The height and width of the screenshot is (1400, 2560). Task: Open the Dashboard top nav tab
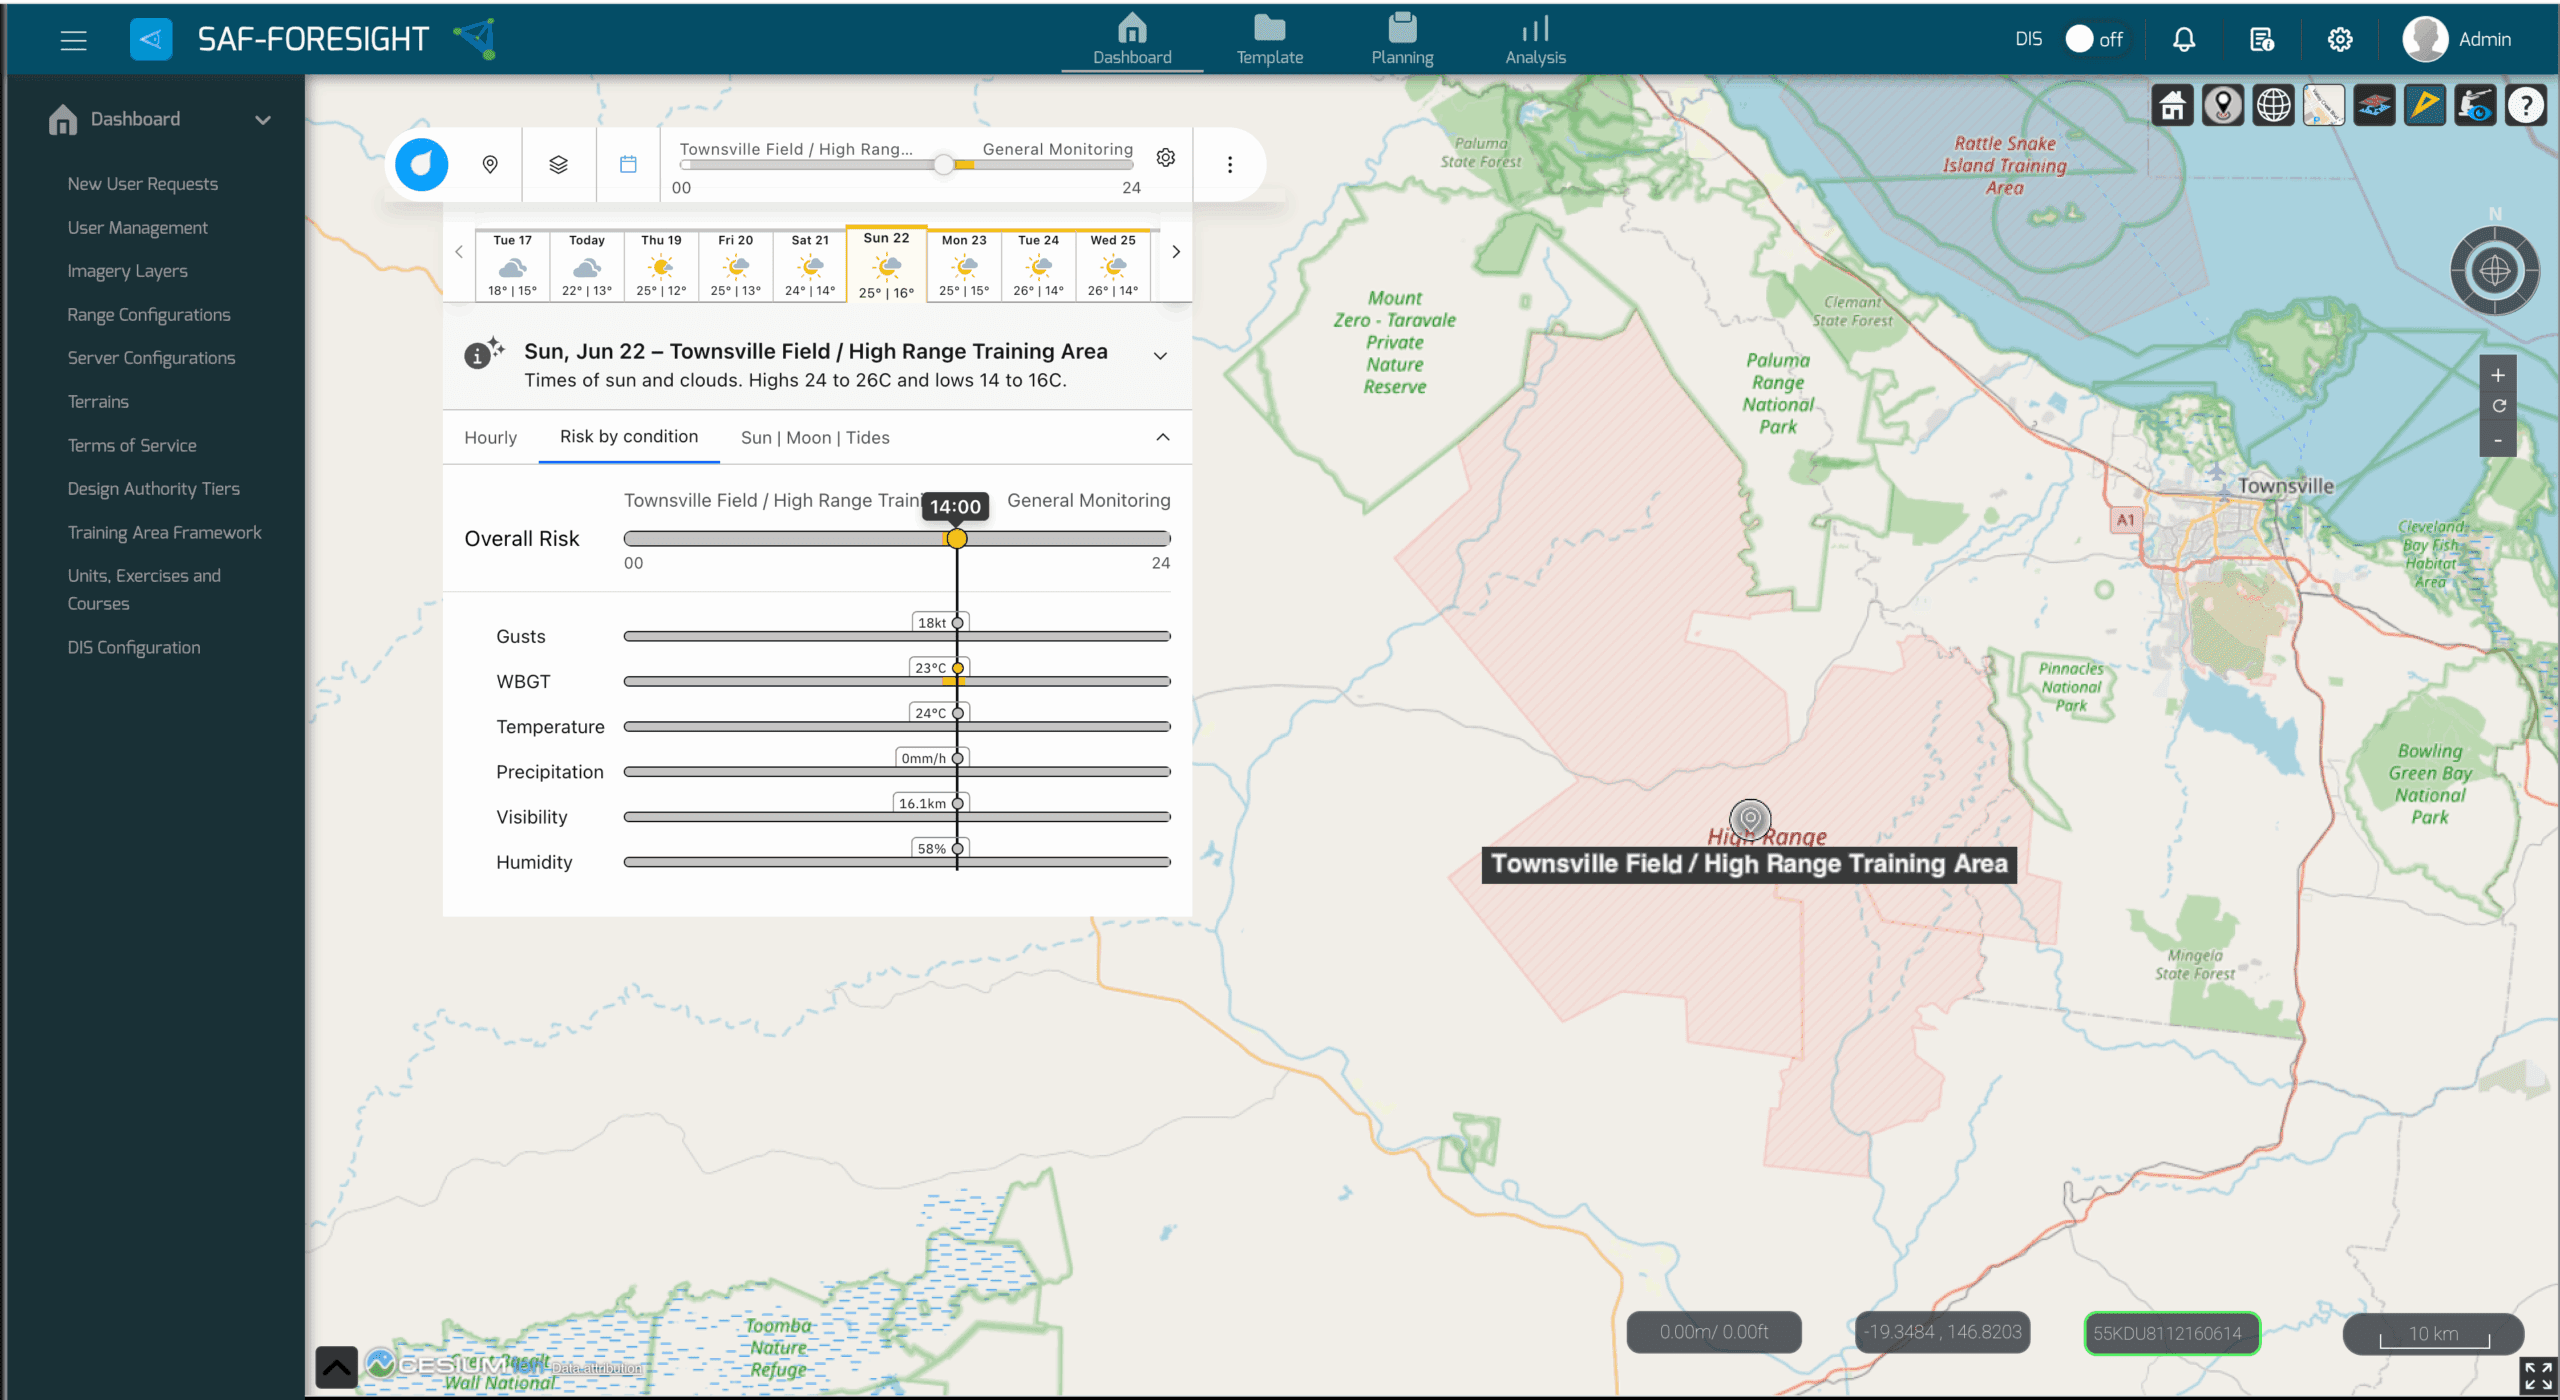click(1132, 39)
